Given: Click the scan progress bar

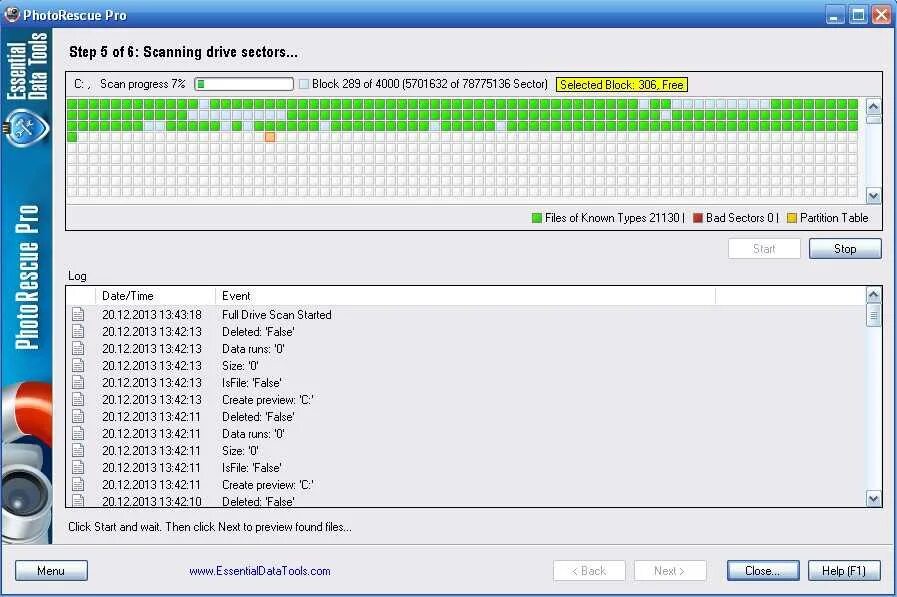Looking at the screenshot, I should pos(244,84).
